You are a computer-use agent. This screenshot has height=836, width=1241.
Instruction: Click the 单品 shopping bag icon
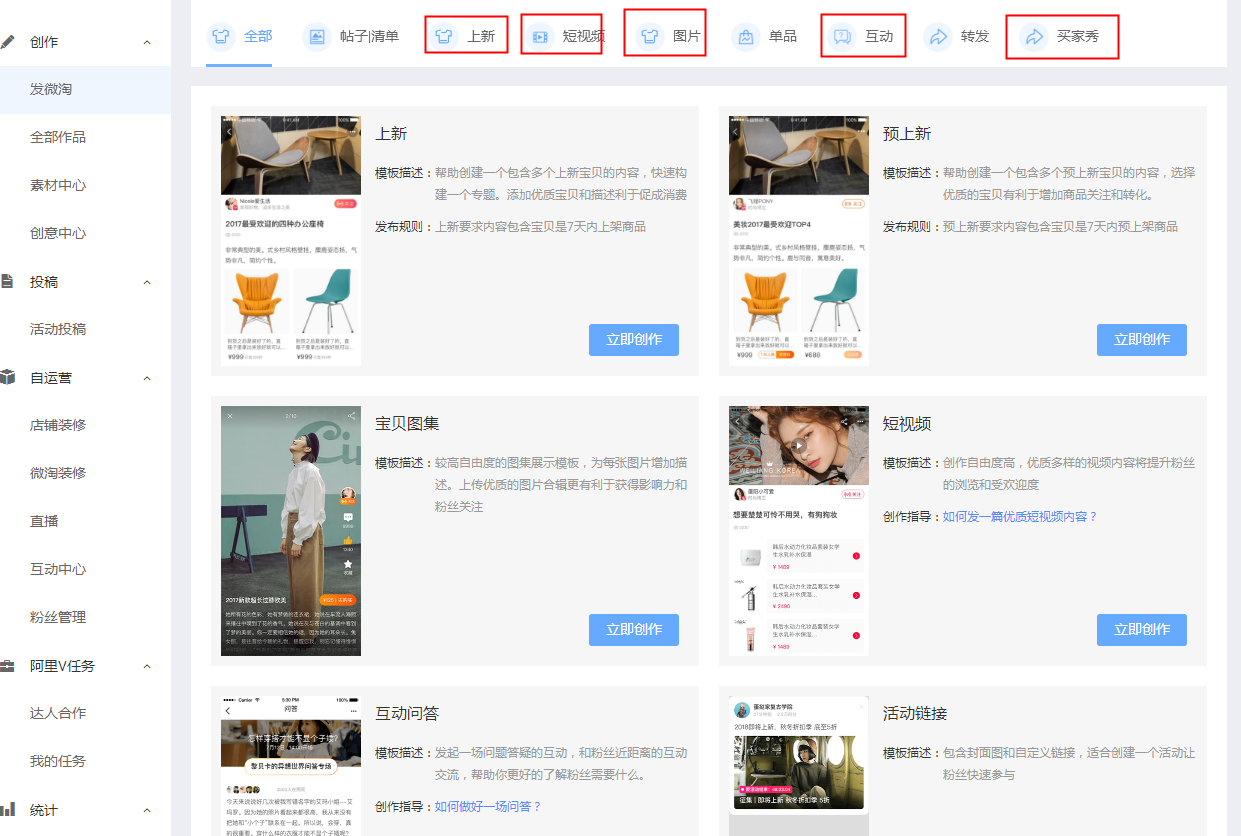coord(745,37)
